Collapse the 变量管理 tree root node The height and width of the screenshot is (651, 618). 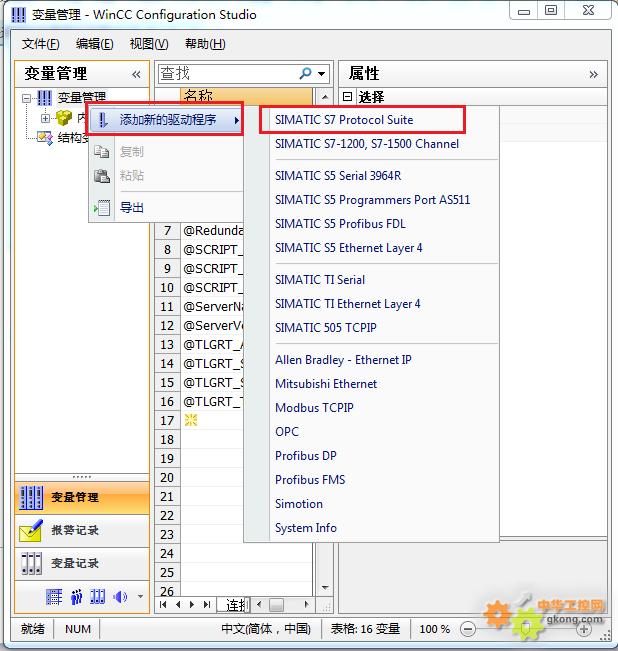coord(27,98)
